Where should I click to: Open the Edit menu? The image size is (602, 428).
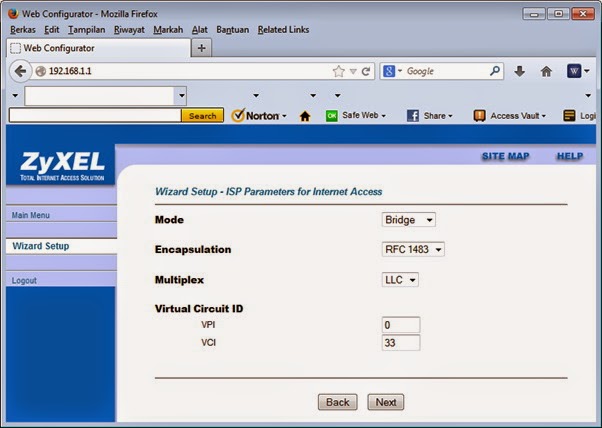click(51, 30)
